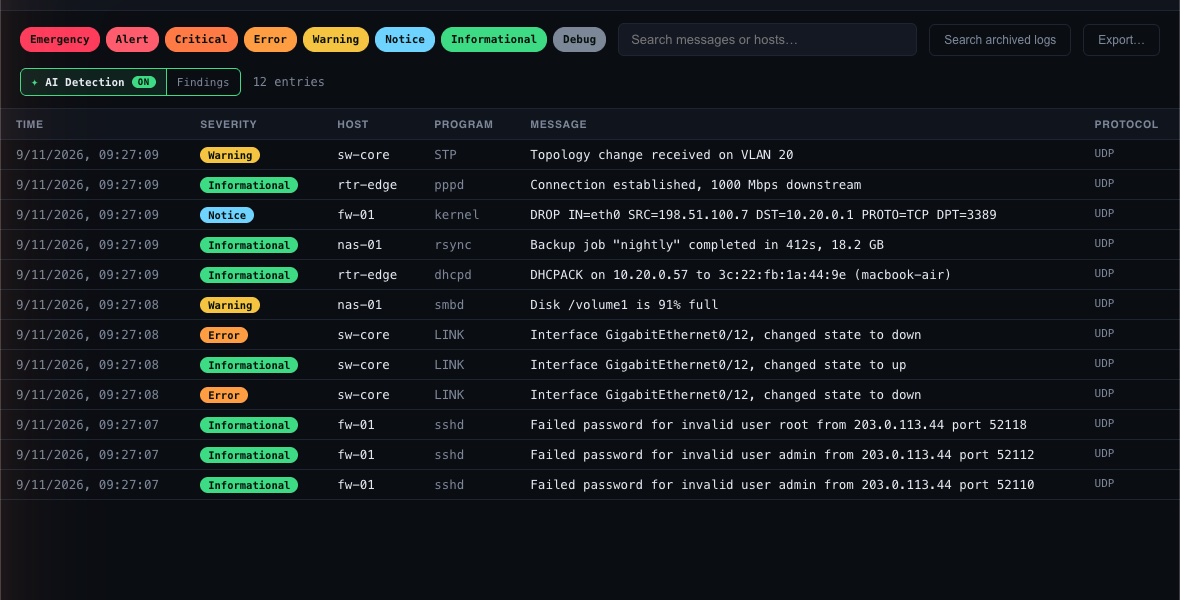Sort by the TIME column header
Image resolution: width=1180 pixels, height=600 pixels.
(x=29, y=124)
